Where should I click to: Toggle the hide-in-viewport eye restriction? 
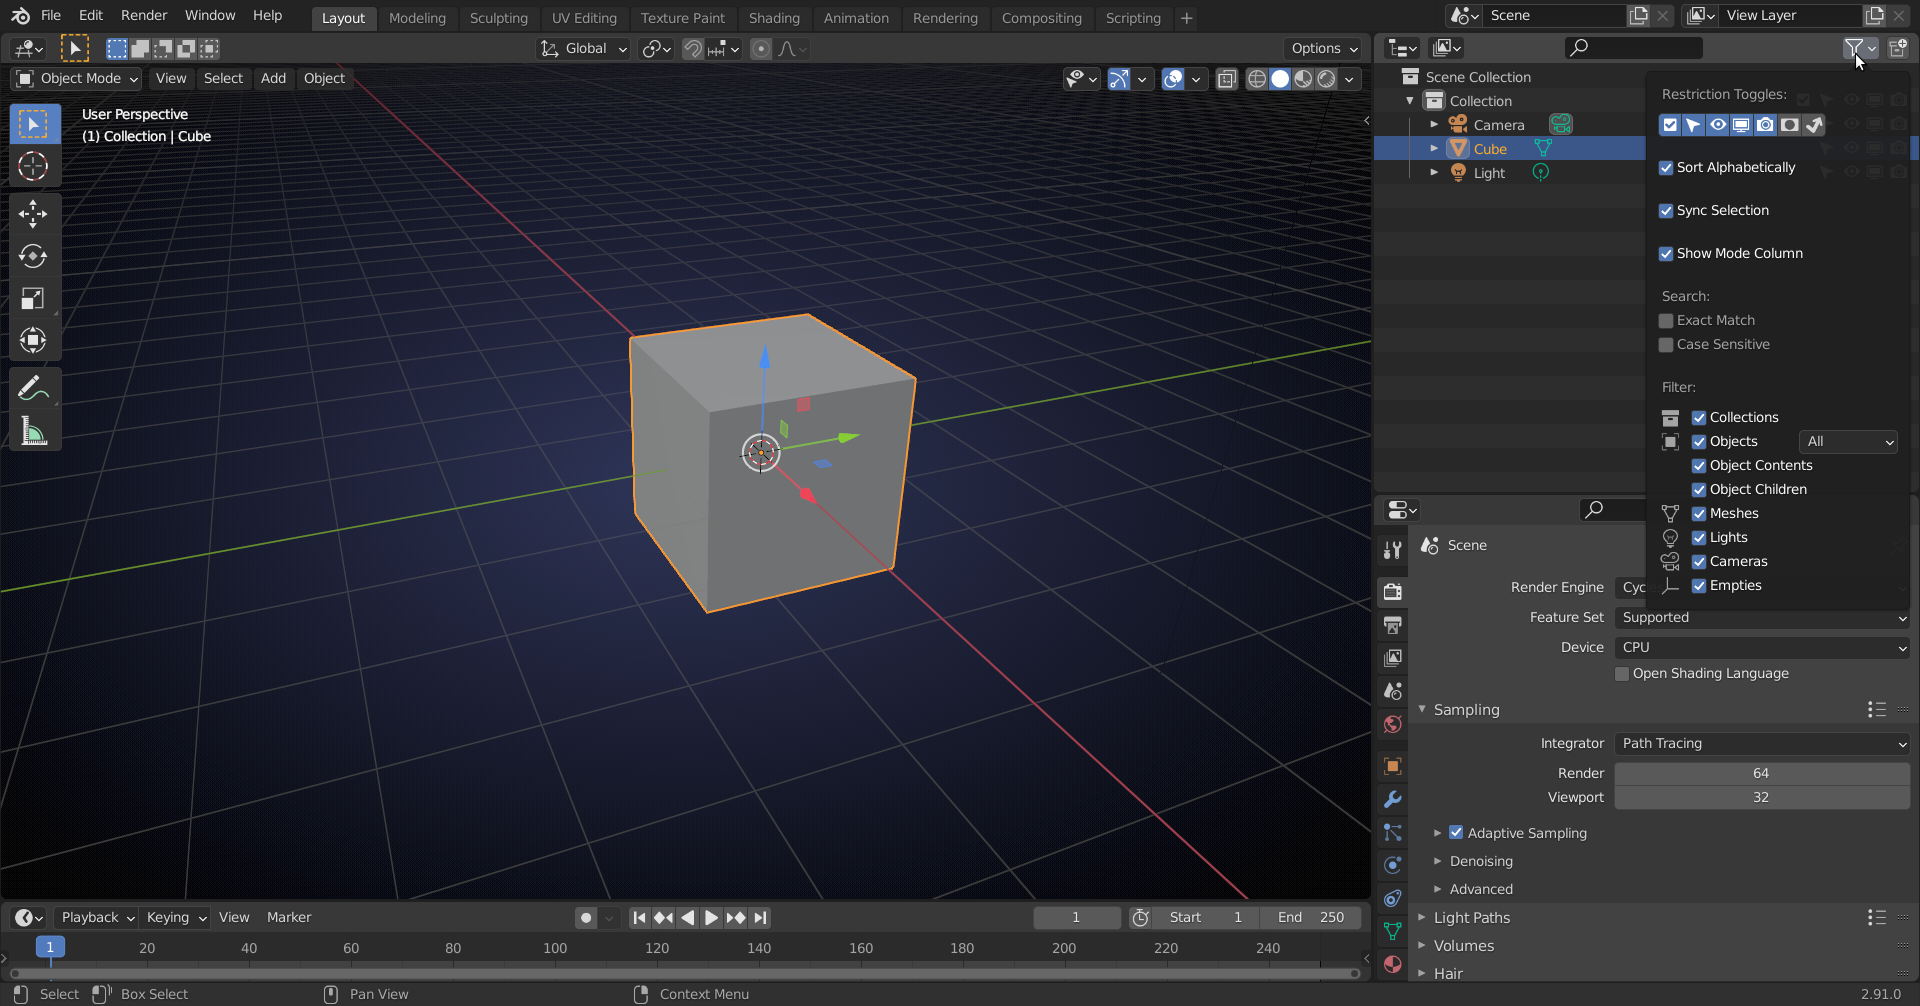pyautogui.click(x=1718, y=125)
